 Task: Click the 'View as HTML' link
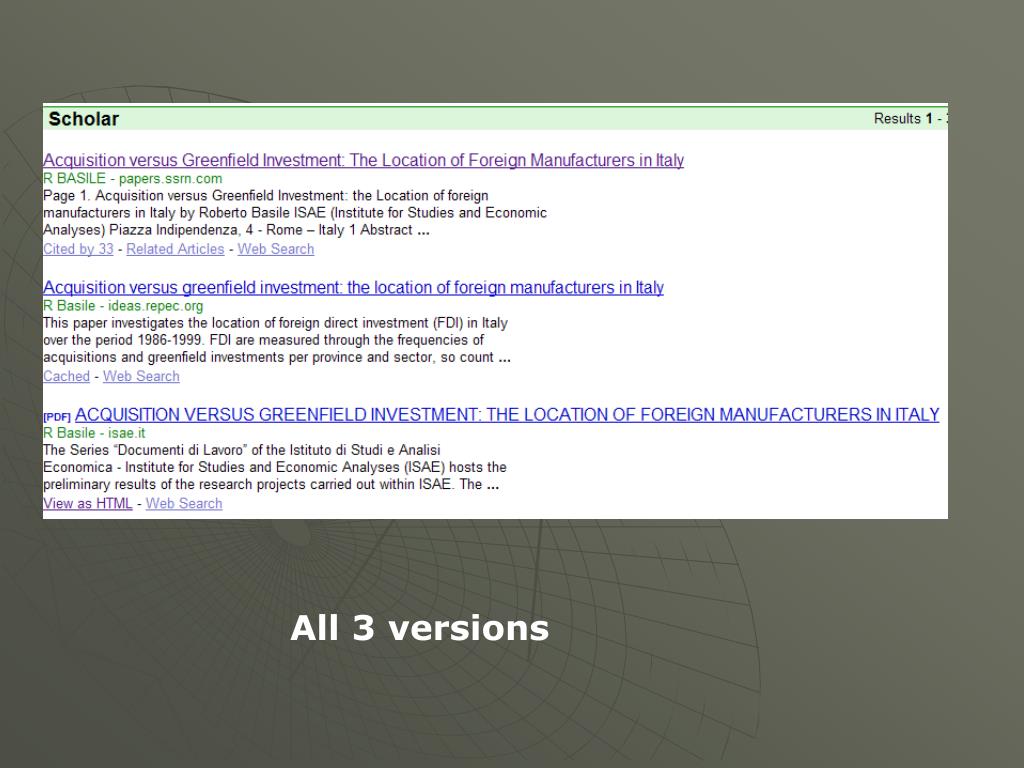pos(87,503)
